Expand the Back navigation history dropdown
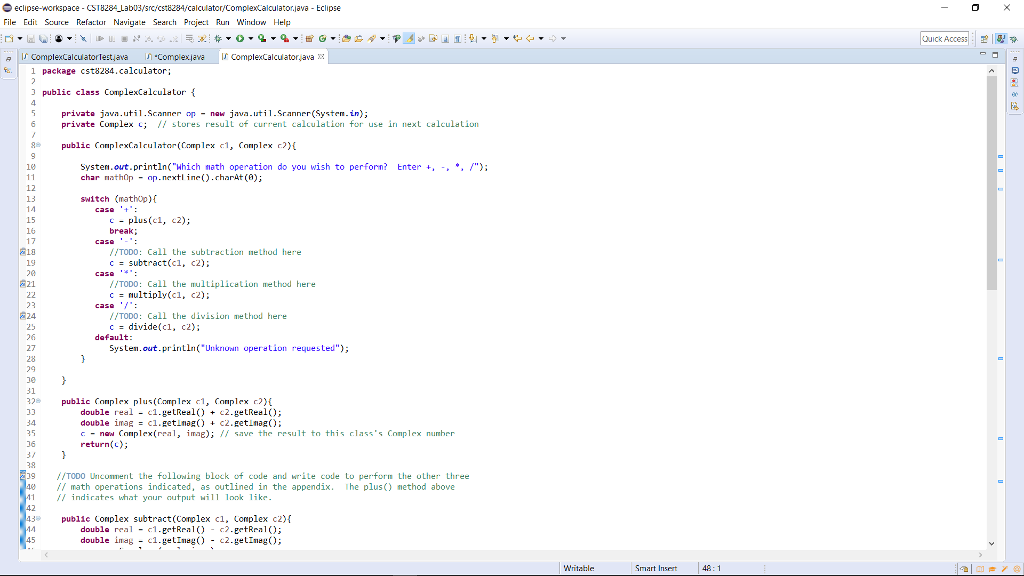This screenshot has width=1024, height=576. click(x=540, y=39)
